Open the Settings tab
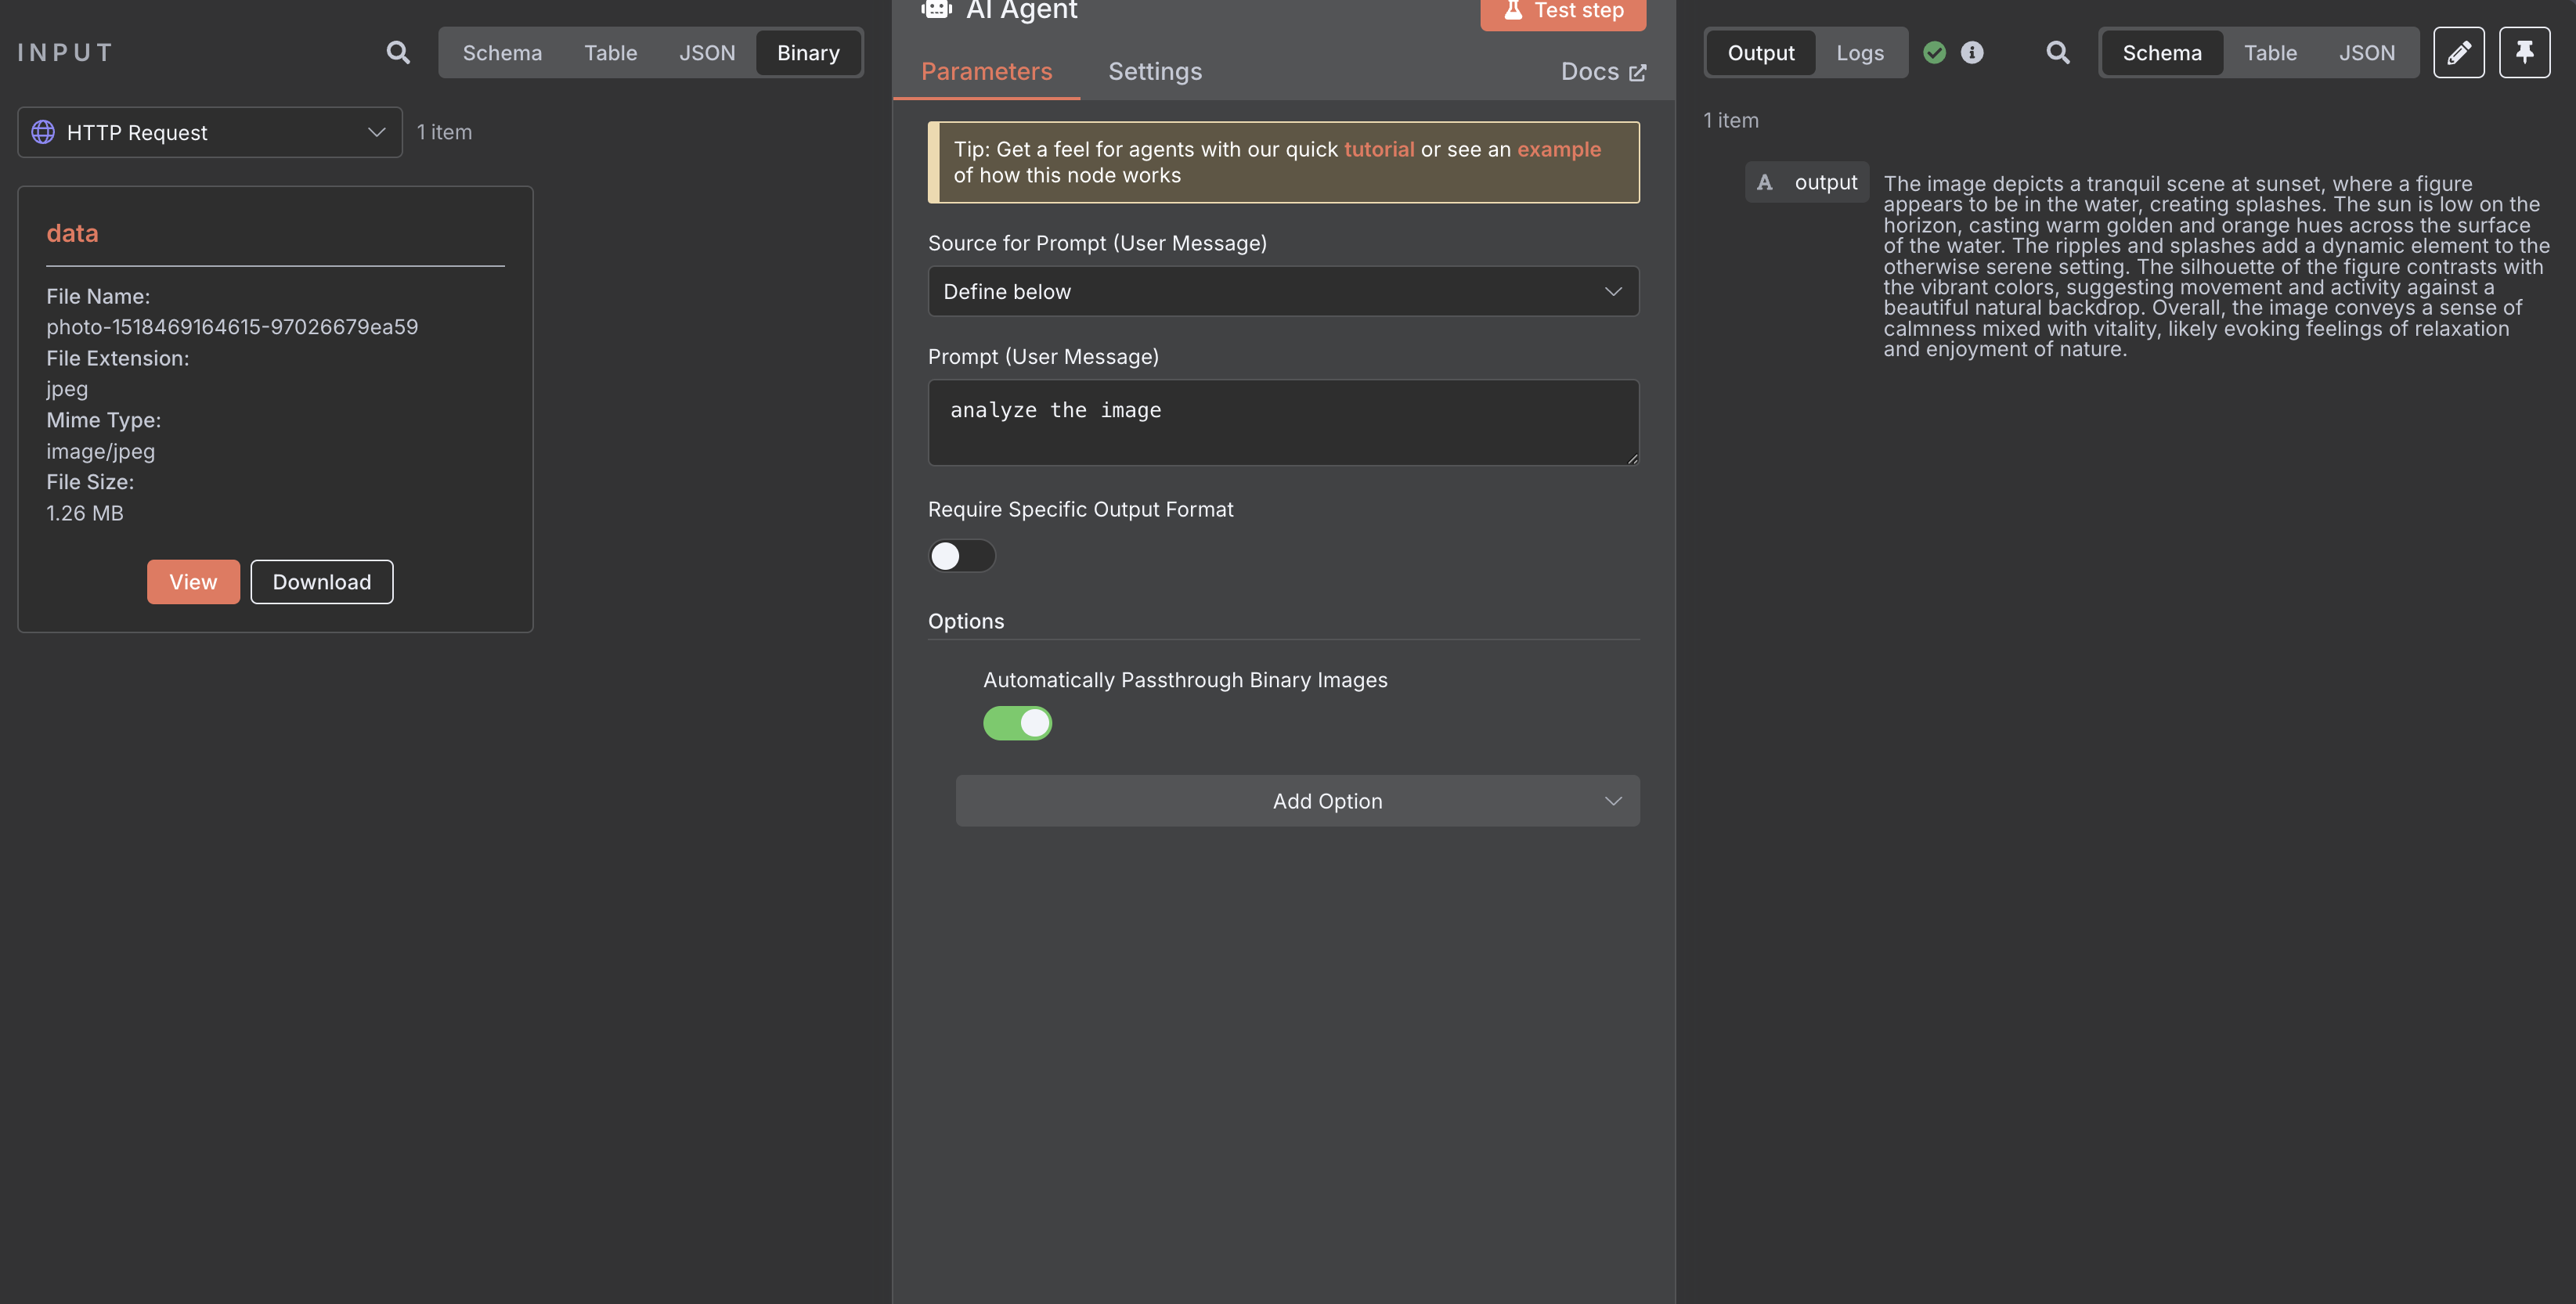Screen dimensions: 2576x1304 (1155, 71)
